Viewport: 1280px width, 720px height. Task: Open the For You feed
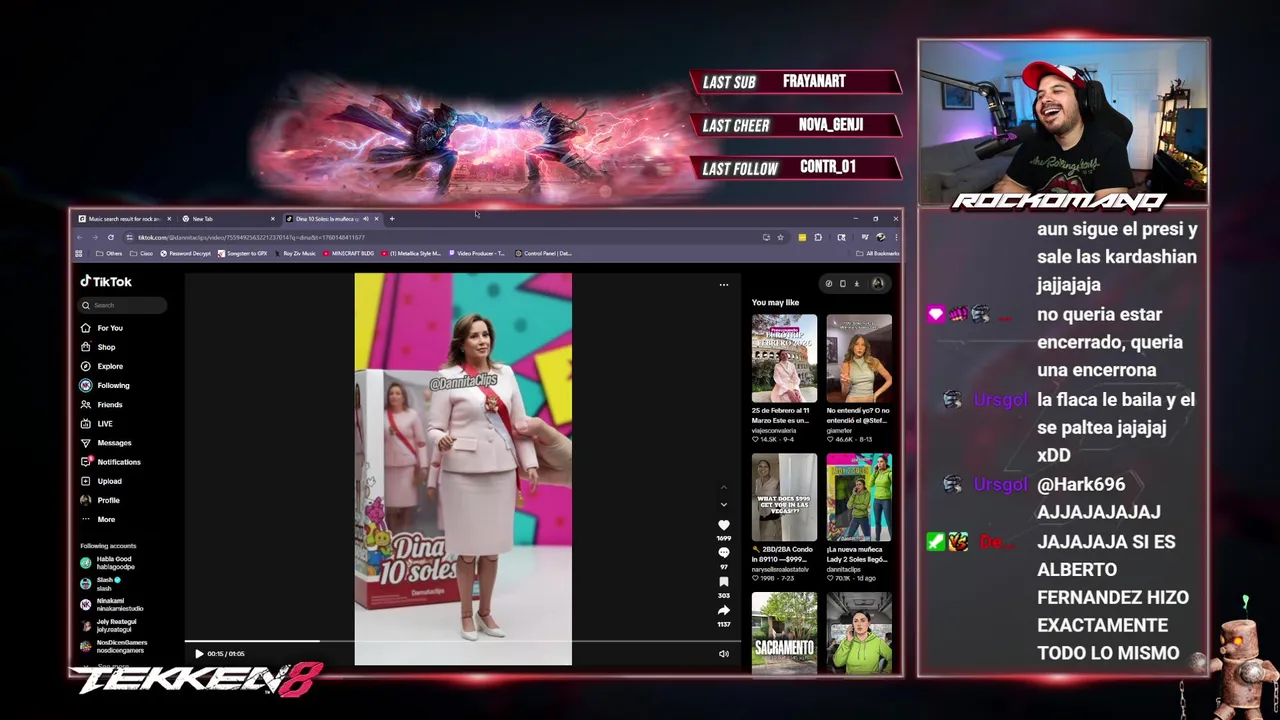point(103,328)
